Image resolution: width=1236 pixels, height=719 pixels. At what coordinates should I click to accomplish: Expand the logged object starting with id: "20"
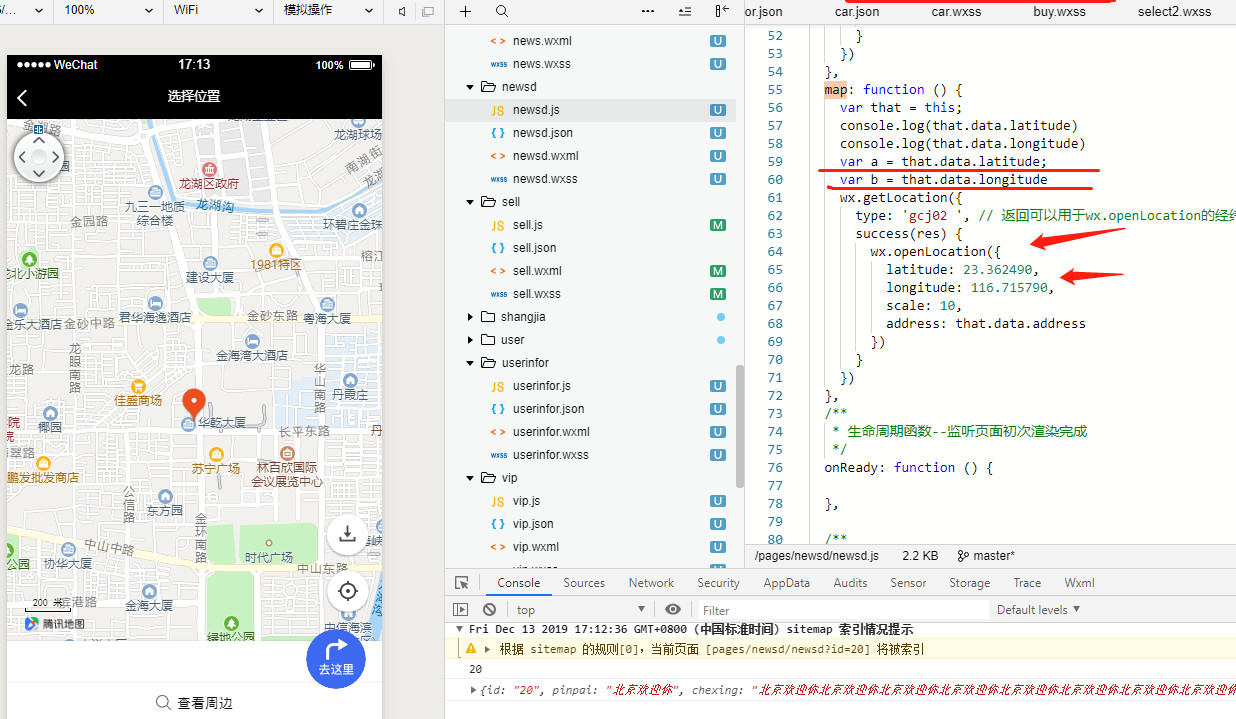tap(474, 690)
